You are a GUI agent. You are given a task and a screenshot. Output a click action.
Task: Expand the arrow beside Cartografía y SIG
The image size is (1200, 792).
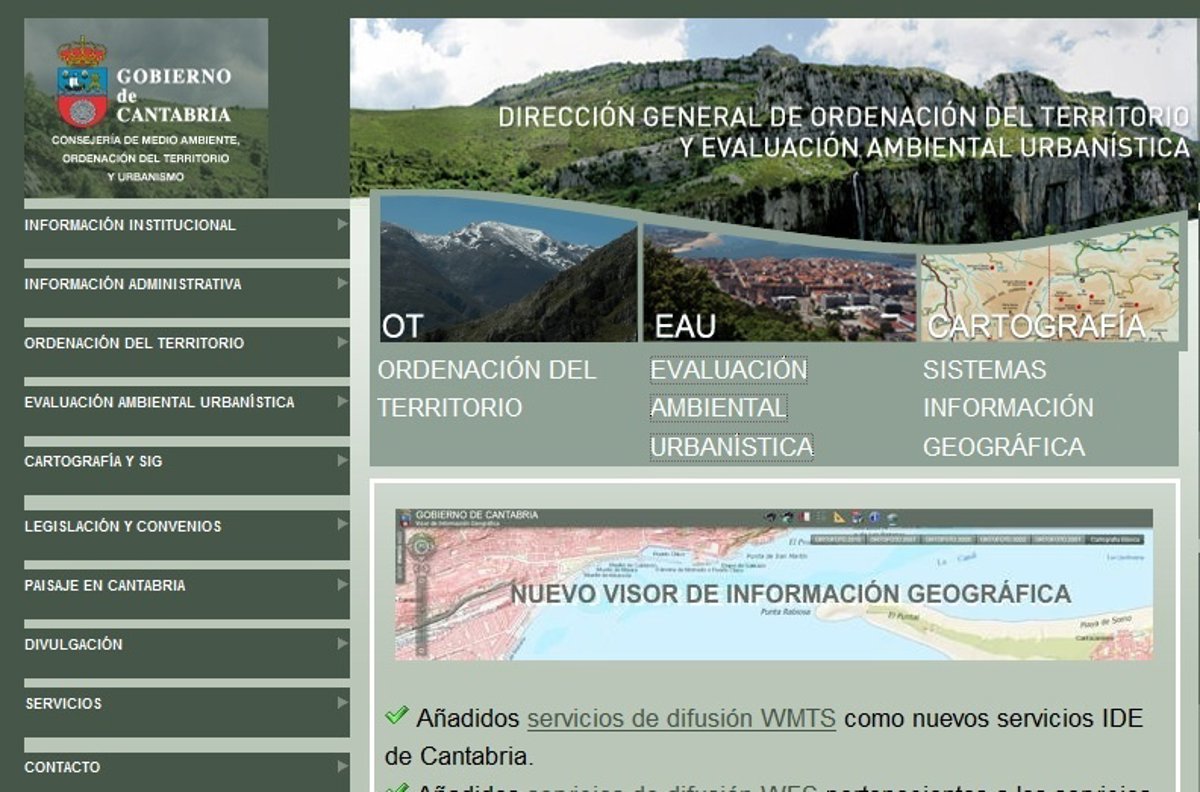(x=342, y=460)
